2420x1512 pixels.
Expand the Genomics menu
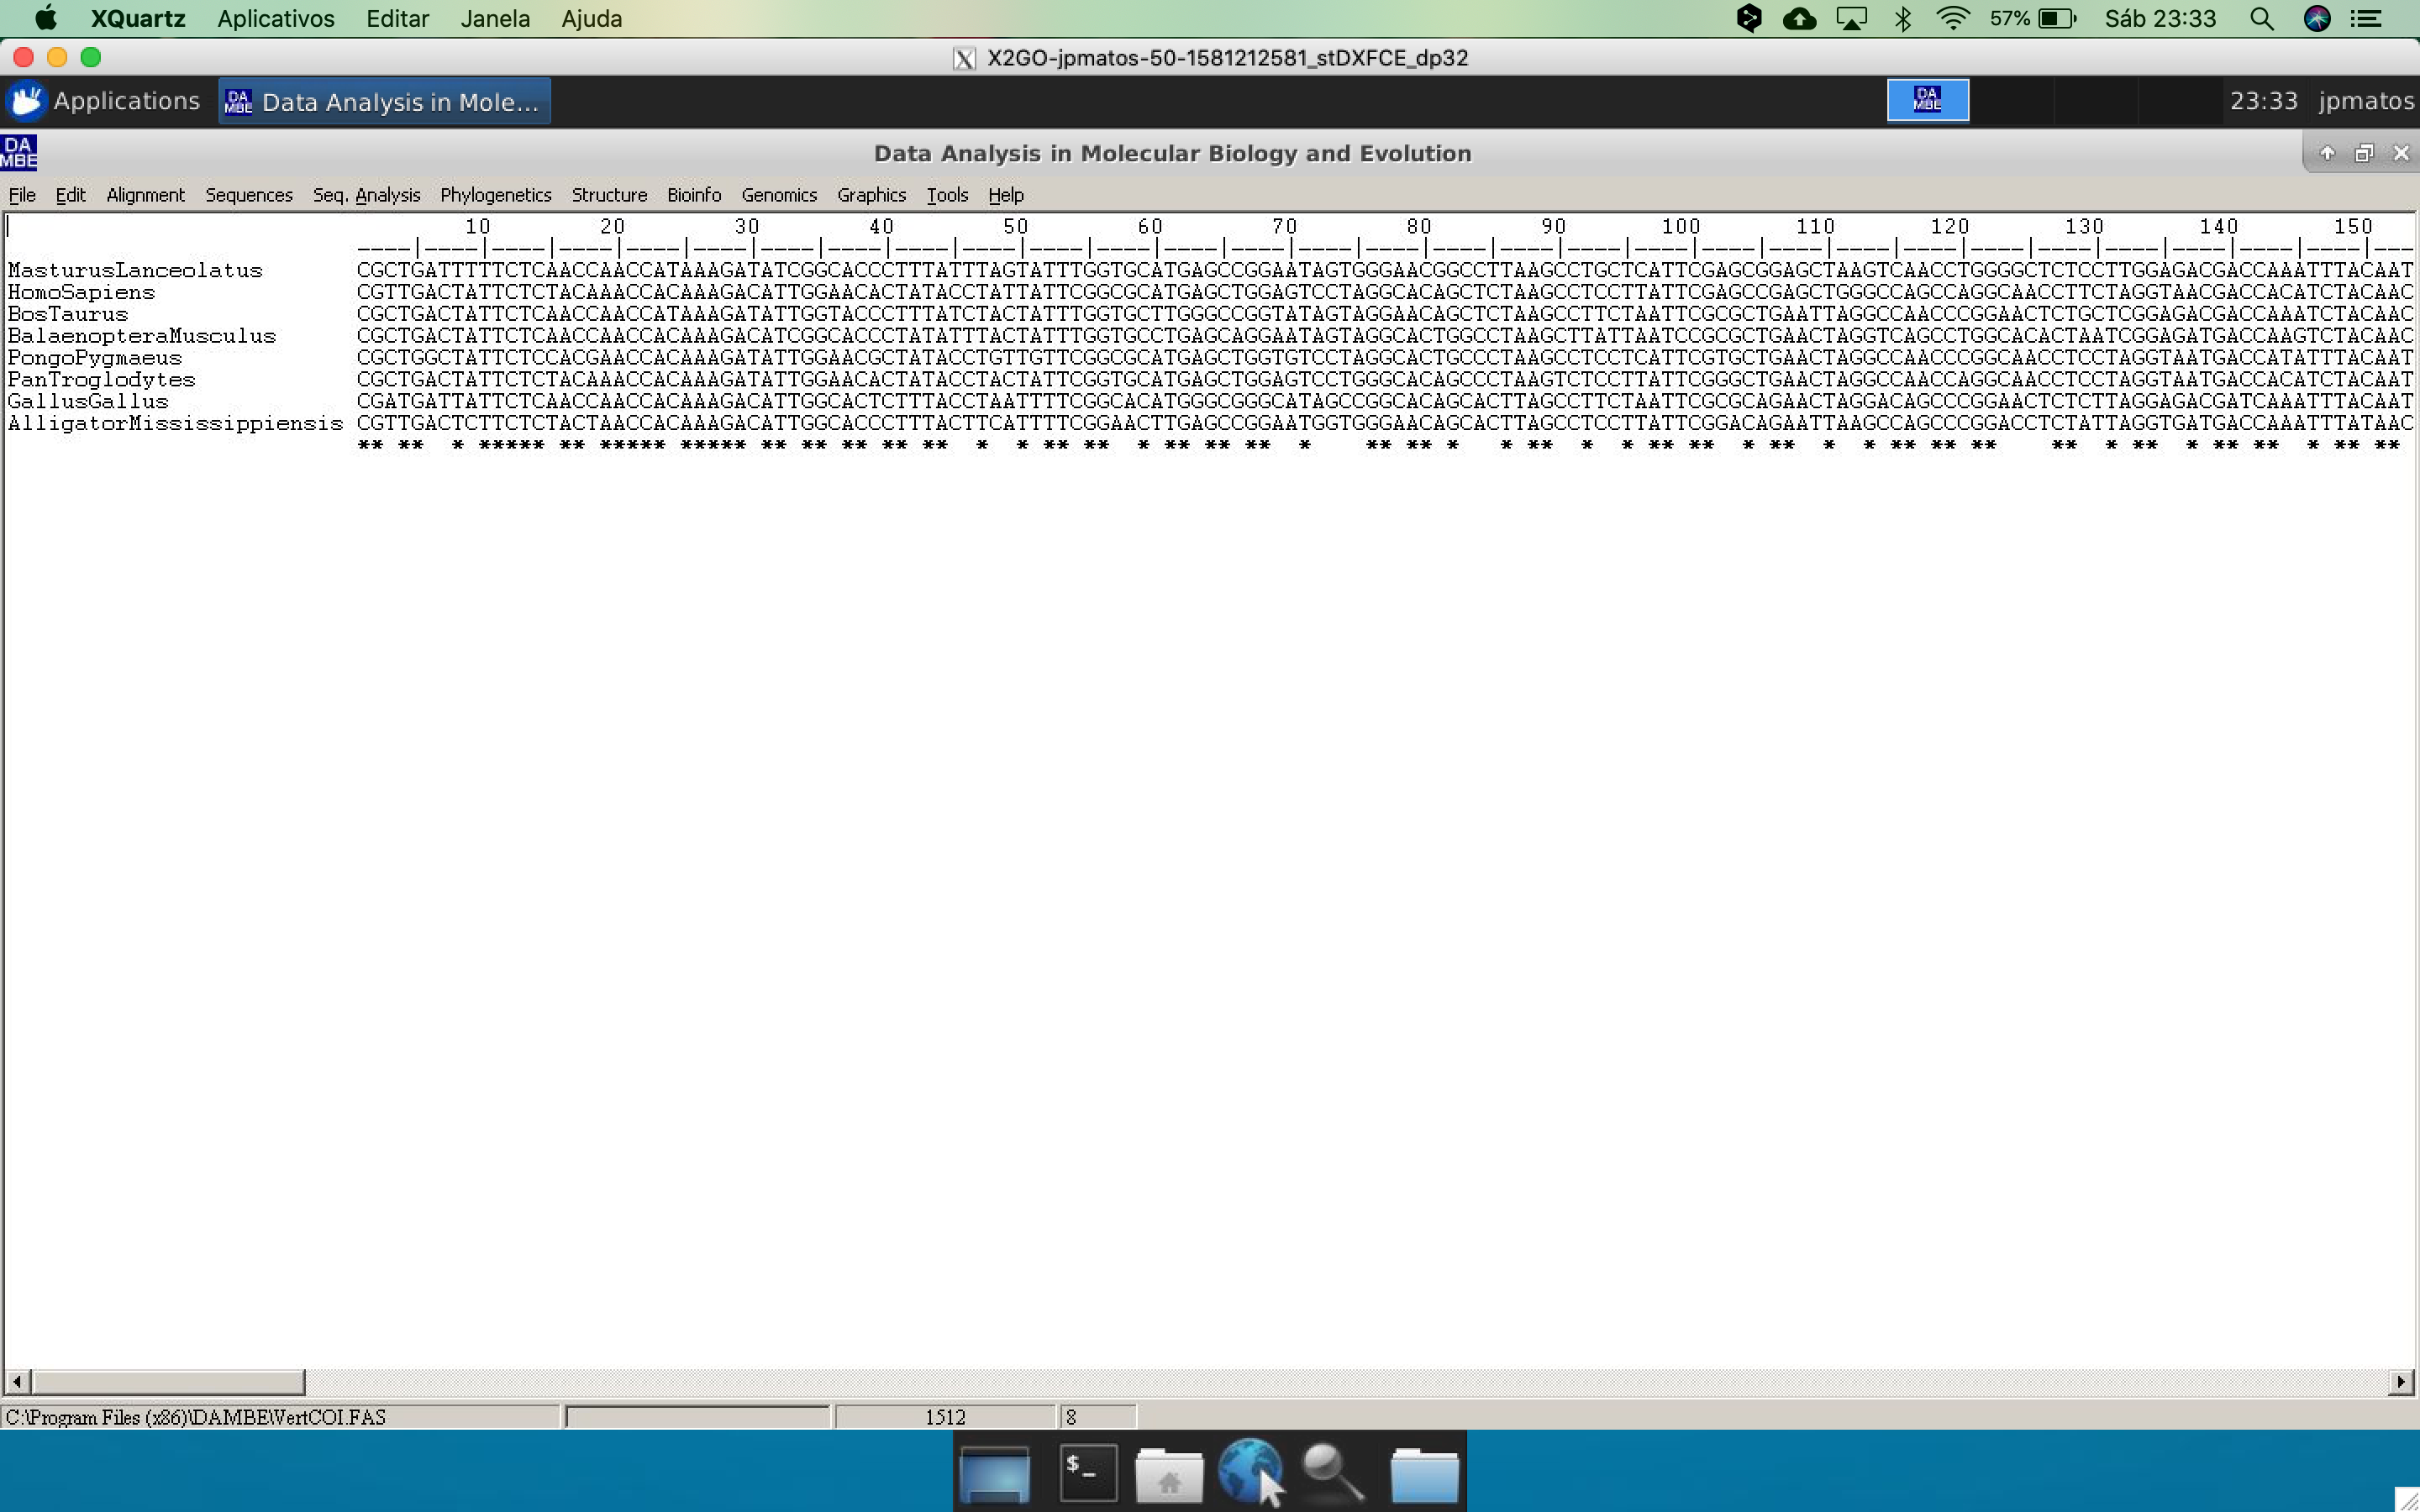(x=778, y=195)
